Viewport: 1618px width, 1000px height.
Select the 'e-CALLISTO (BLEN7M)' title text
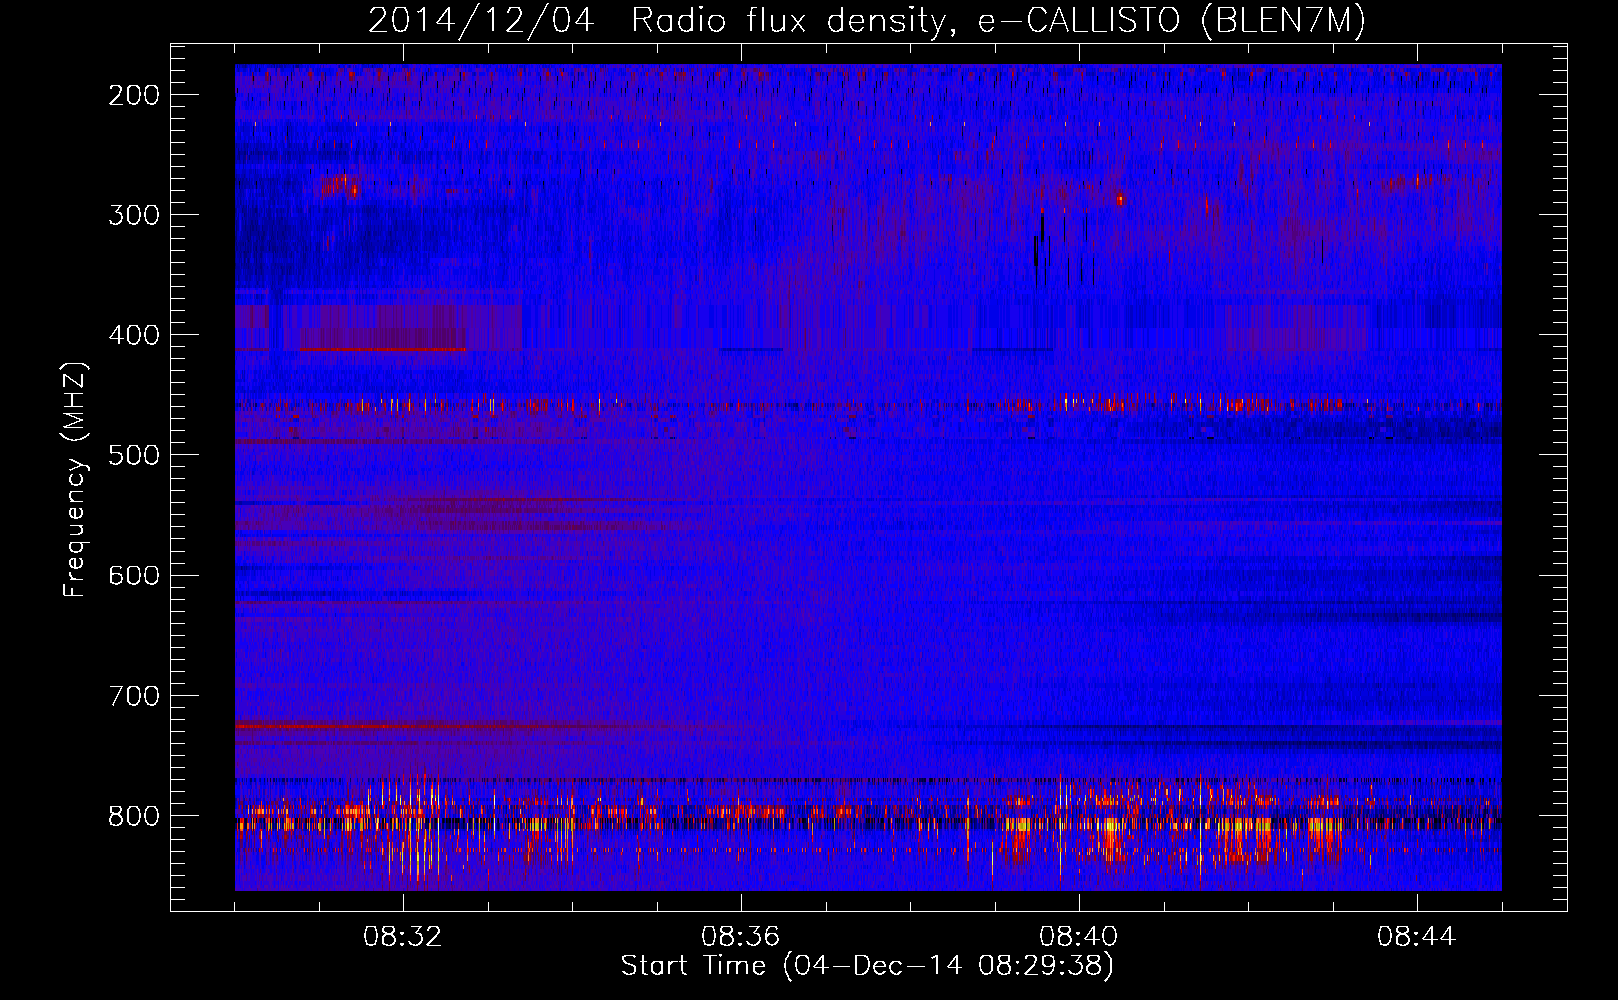[1171, 21]
